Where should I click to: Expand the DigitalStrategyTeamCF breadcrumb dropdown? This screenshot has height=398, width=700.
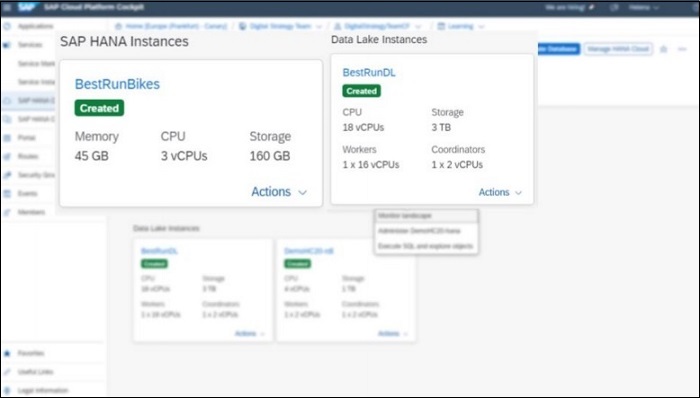(418, 27)
